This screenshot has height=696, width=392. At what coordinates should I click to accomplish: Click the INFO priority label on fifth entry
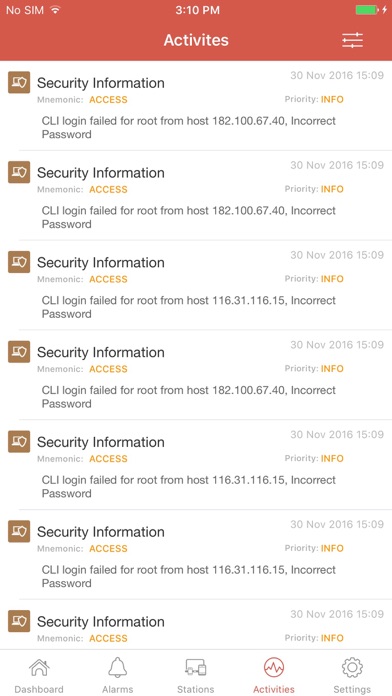point(333,459)
